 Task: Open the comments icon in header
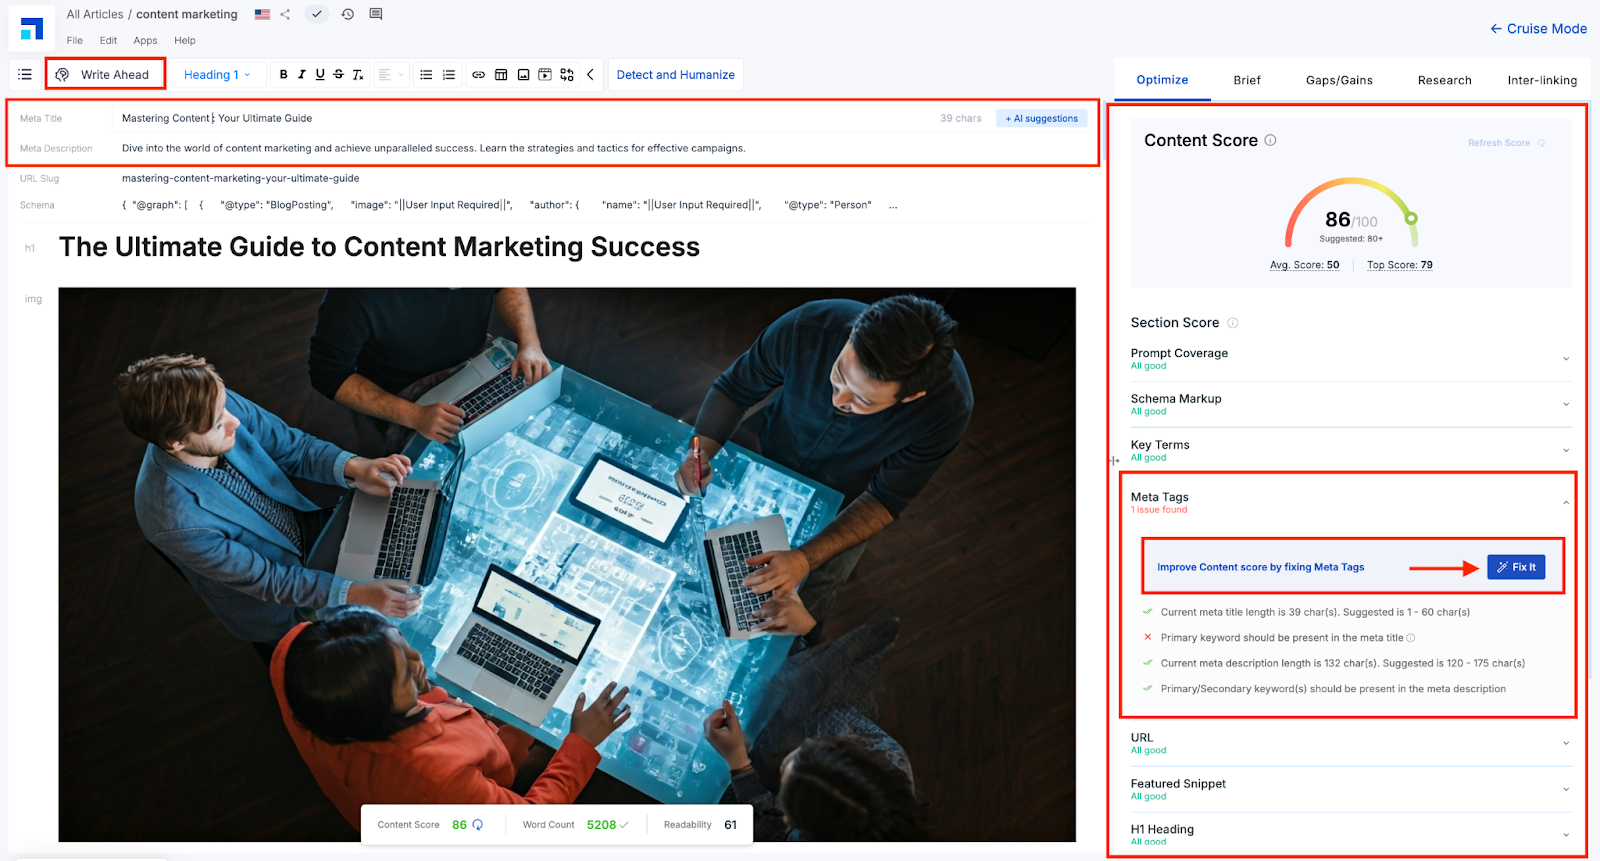coord(376,14)
